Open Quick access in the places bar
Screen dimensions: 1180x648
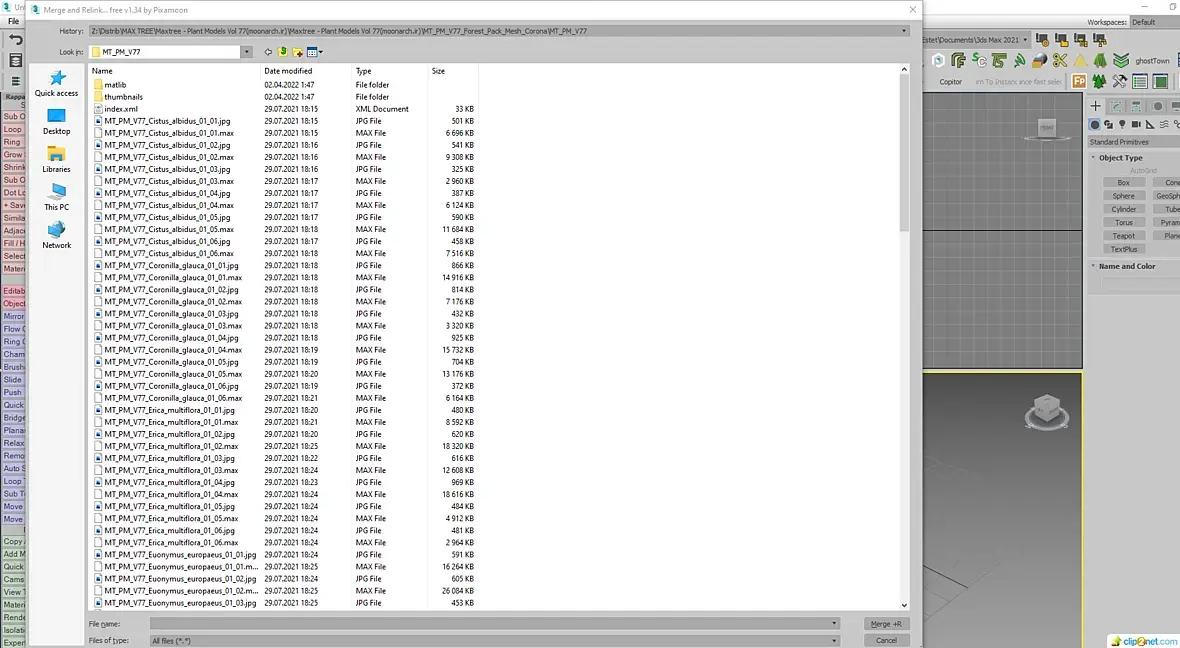click(x=56, y=84)
